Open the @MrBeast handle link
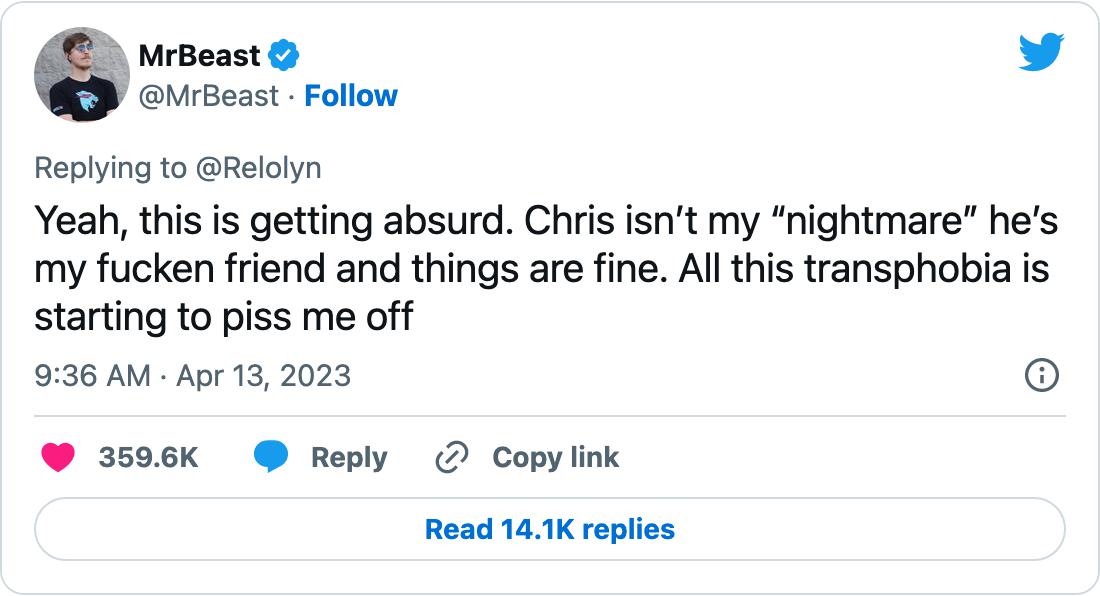The width and height of the screenshot is (1100, 596). tap(209, 96)
